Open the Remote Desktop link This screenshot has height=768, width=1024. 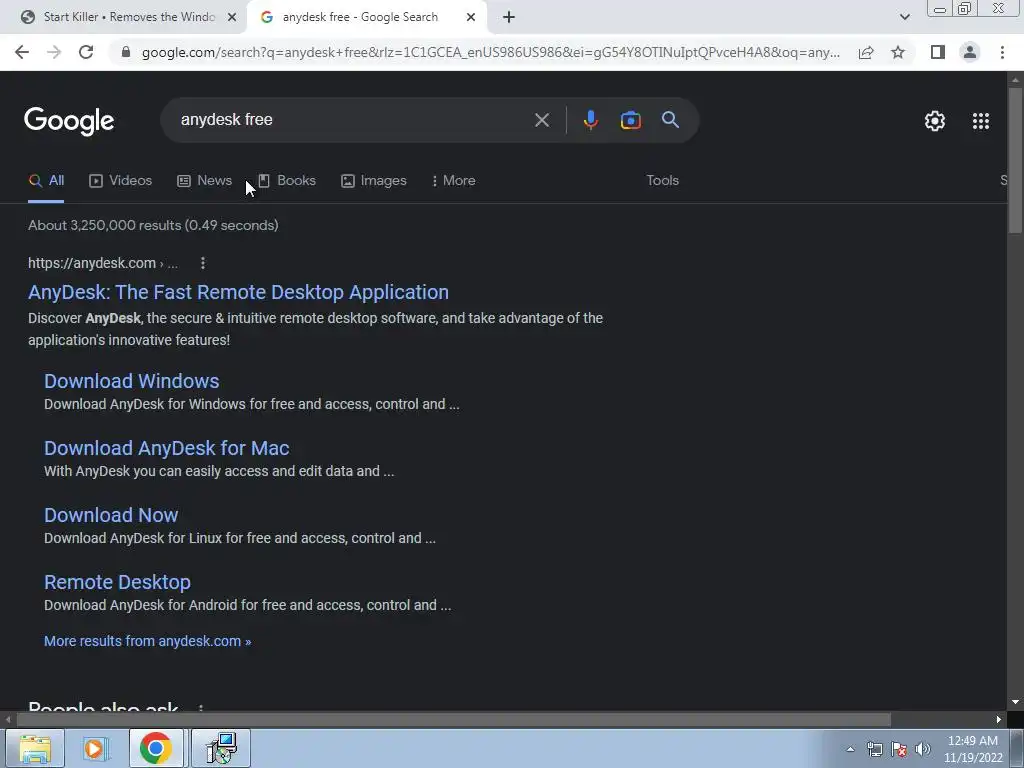pos(118,582)
